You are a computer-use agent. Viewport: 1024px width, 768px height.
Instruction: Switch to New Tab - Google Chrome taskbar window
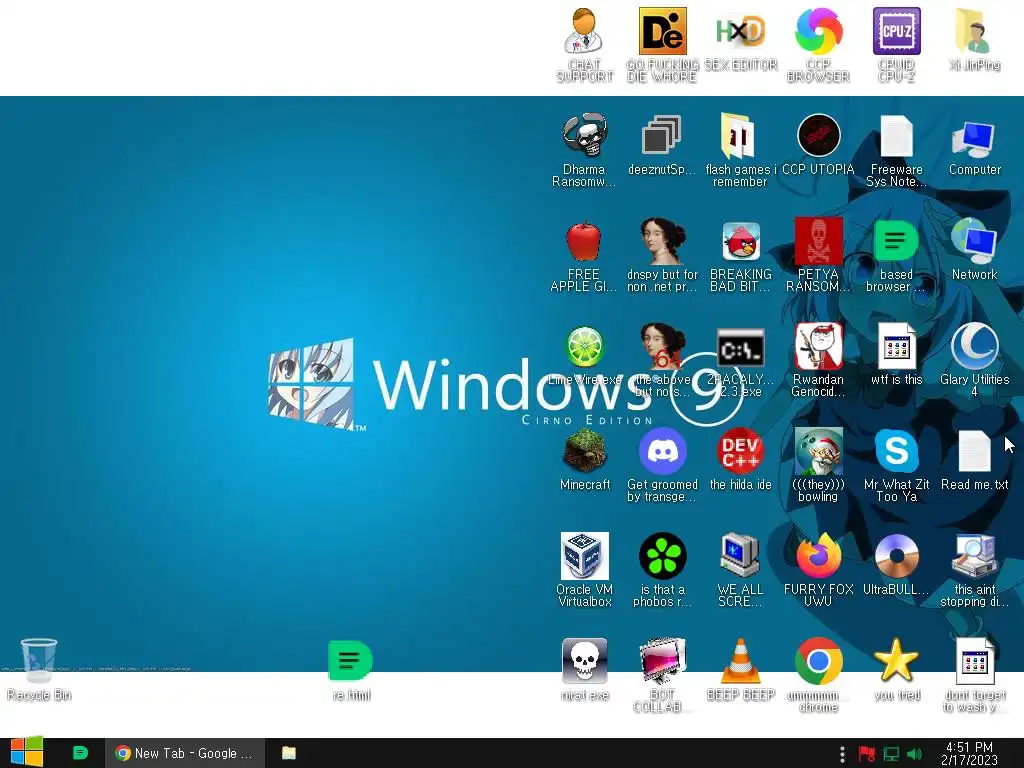(184, 753)
